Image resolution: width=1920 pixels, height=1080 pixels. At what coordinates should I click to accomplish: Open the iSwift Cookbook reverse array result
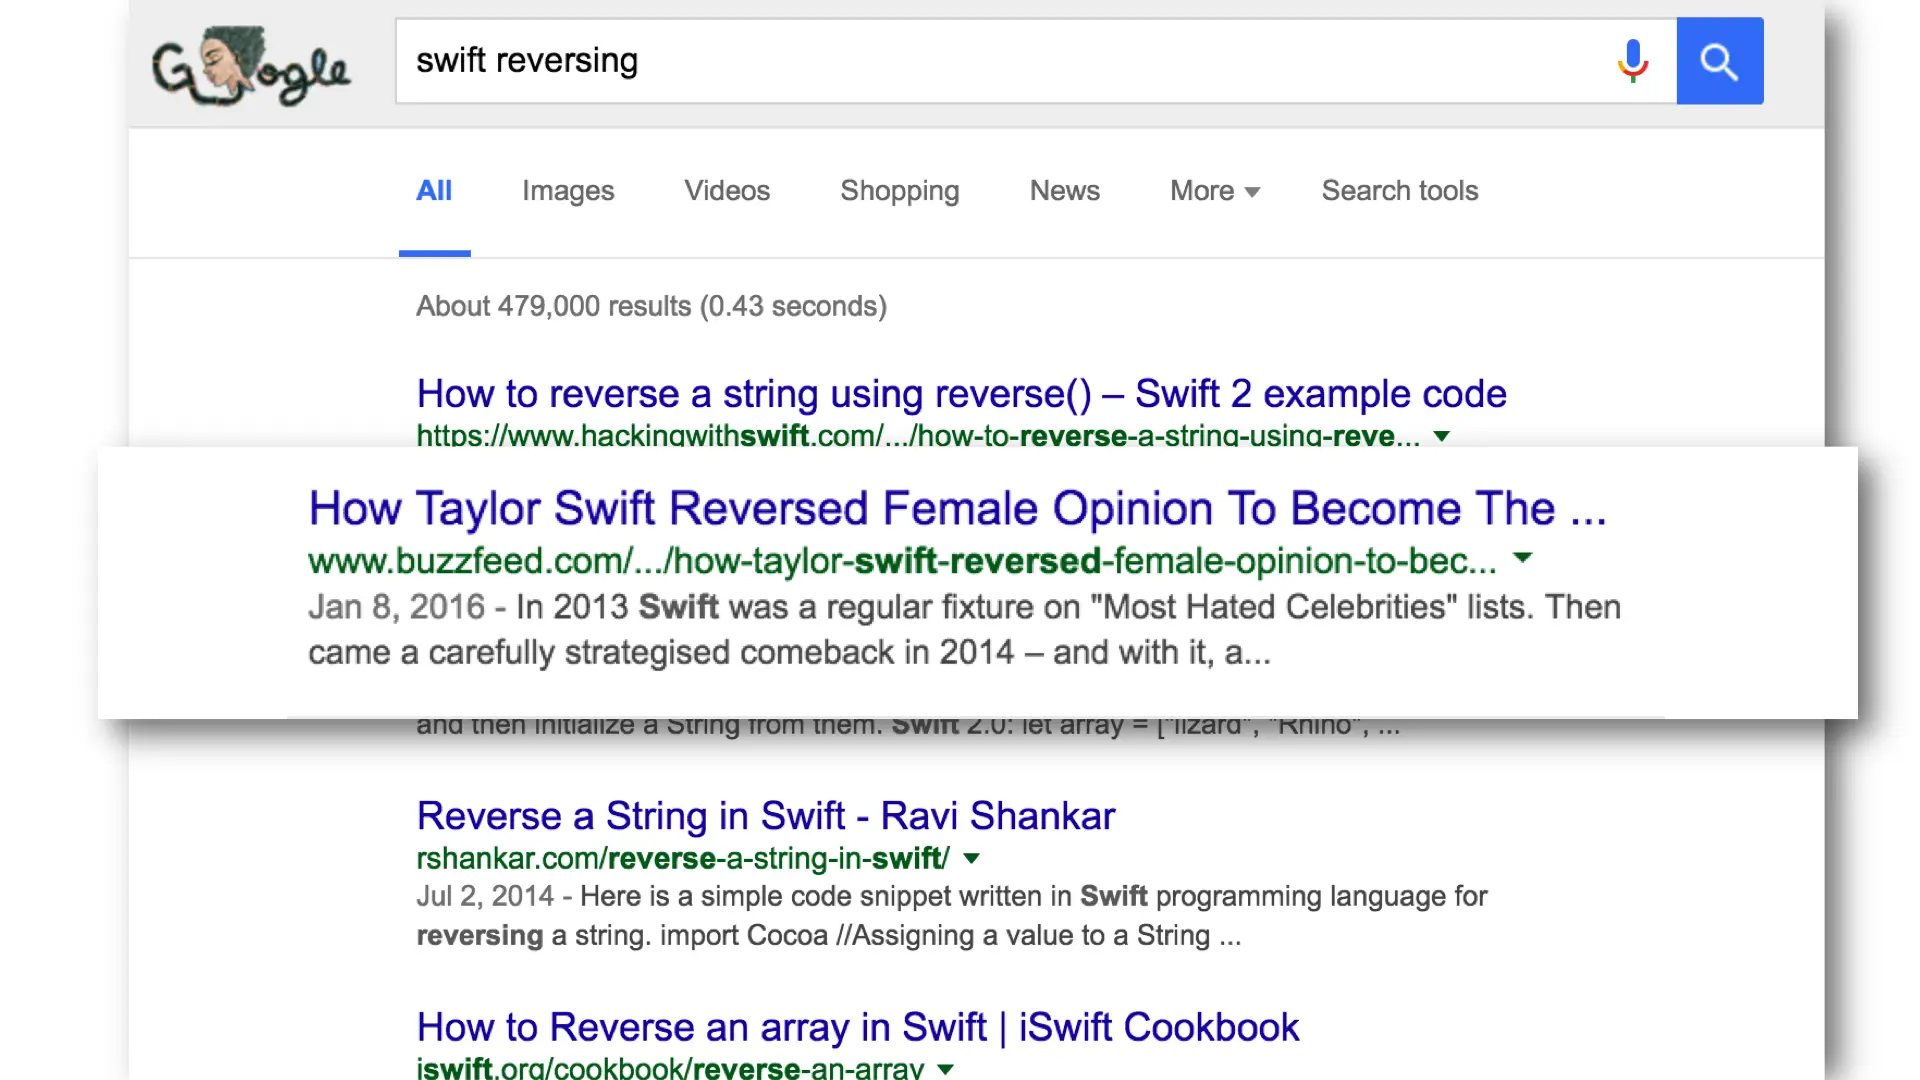[857, 1027]
